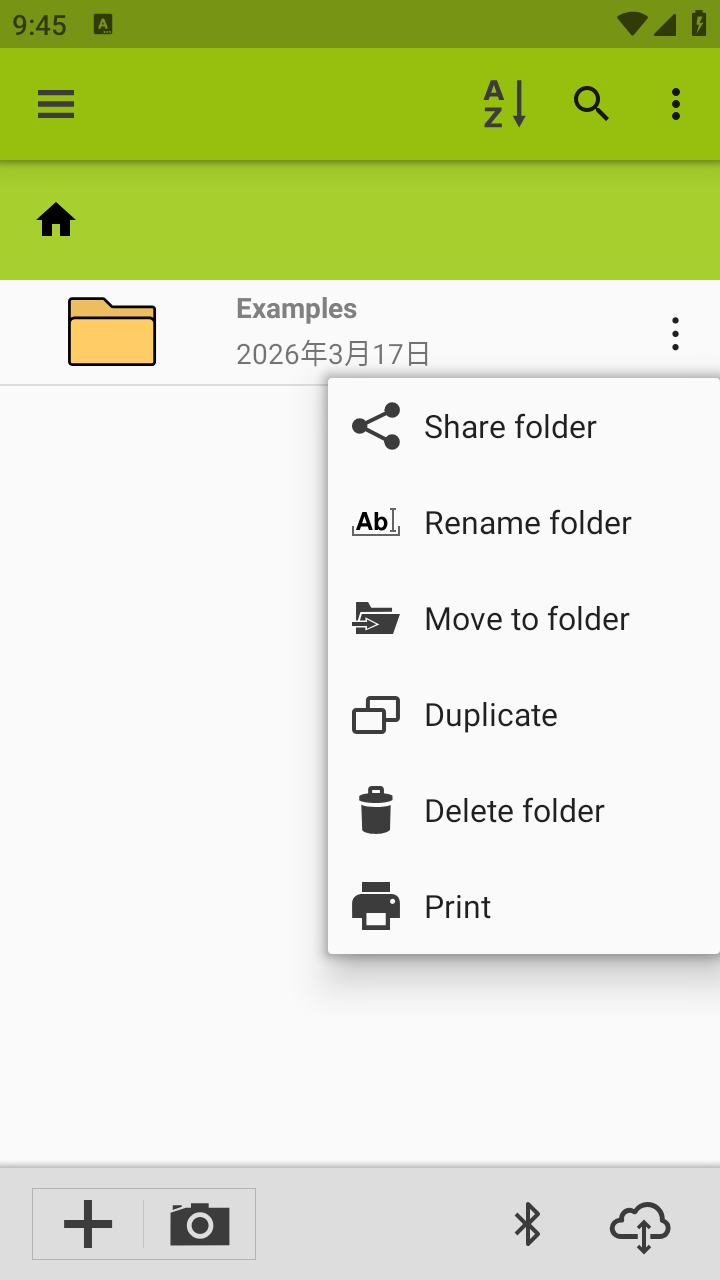This screenshot has width=720, height=1280.
Task: Open the hamburger navigation menu
Action: tap(56, 104)
